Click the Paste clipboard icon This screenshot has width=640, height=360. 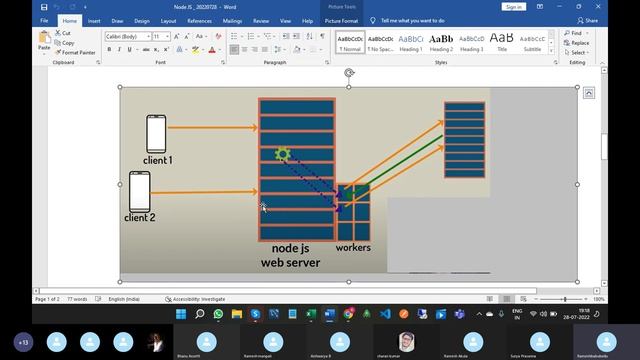[44, 38]
